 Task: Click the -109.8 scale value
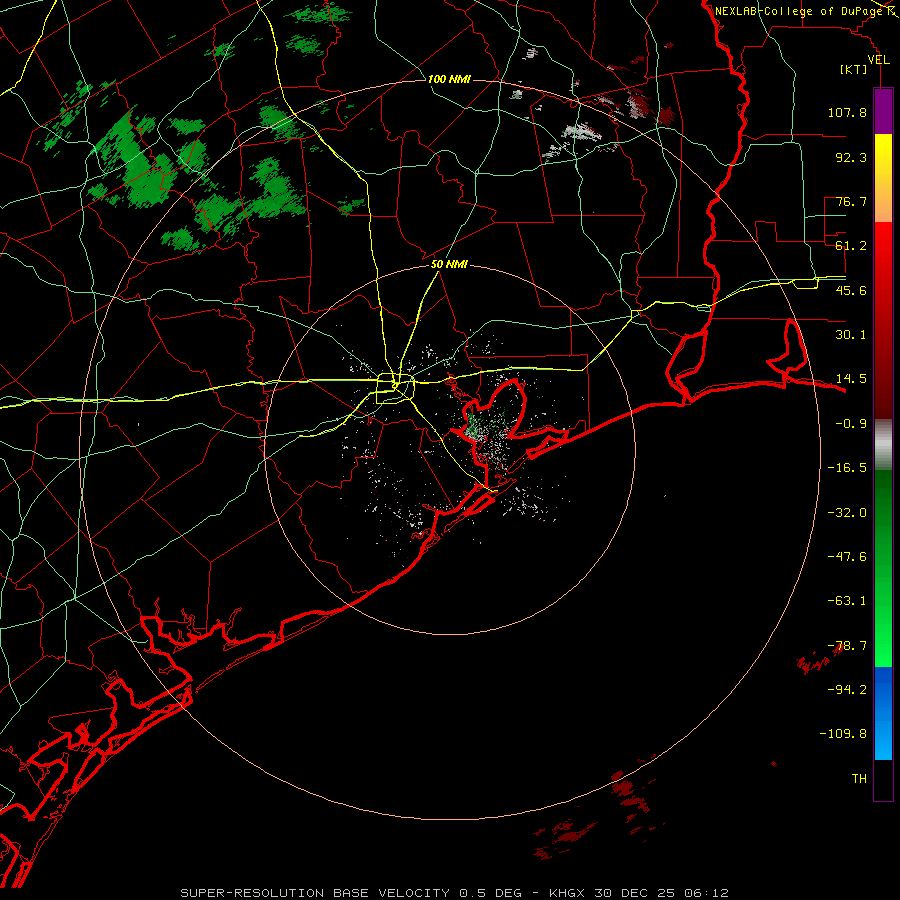pos(843,734)
